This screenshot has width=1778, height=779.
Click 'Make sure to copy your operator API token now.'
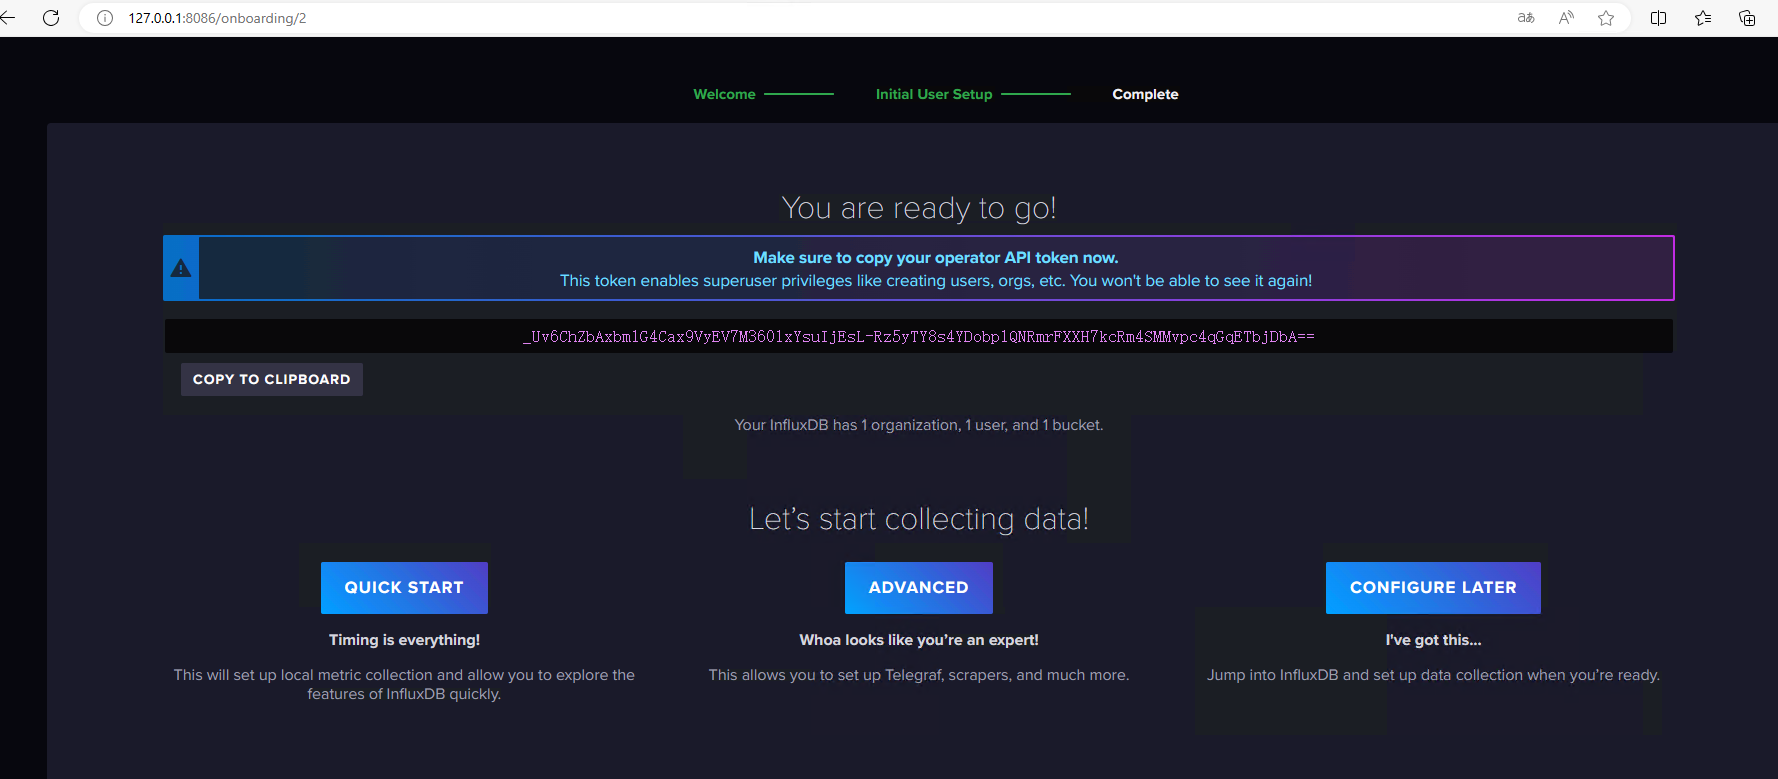936,258
